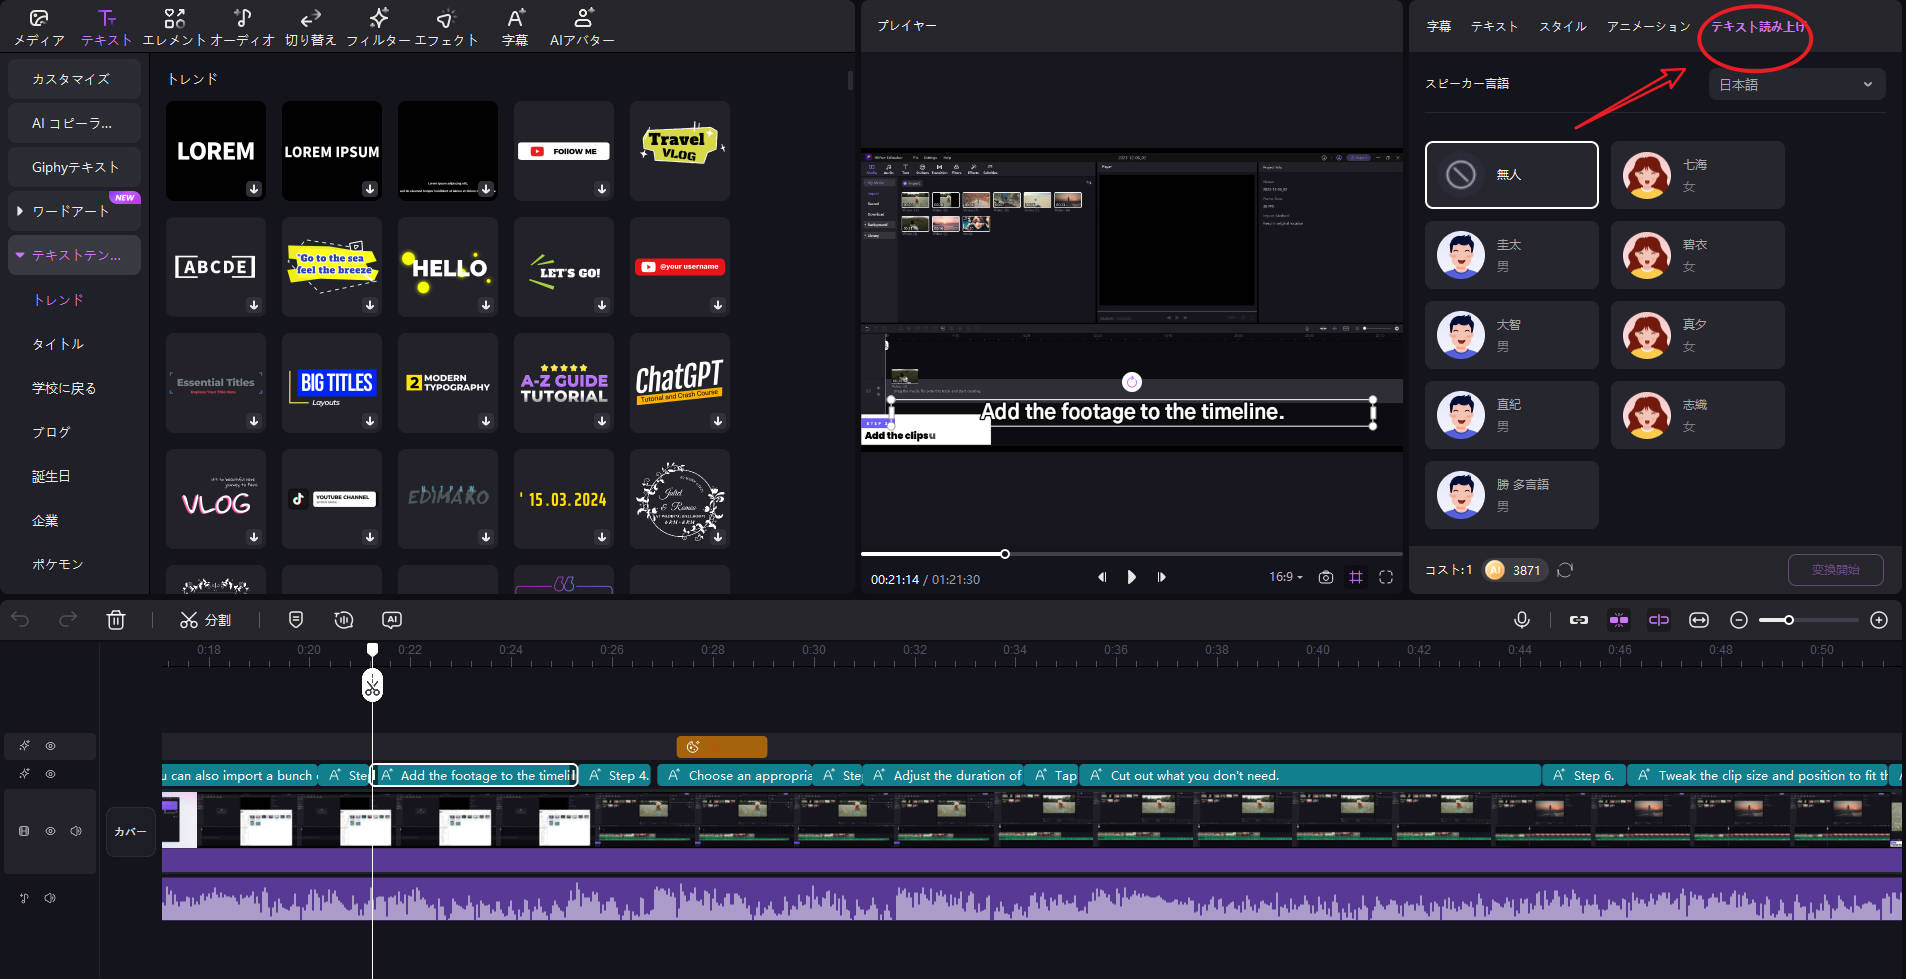This screenshot has height=979, width=1906.
Task: Mute the purple audio waveform track
Action: coord(50,898)
